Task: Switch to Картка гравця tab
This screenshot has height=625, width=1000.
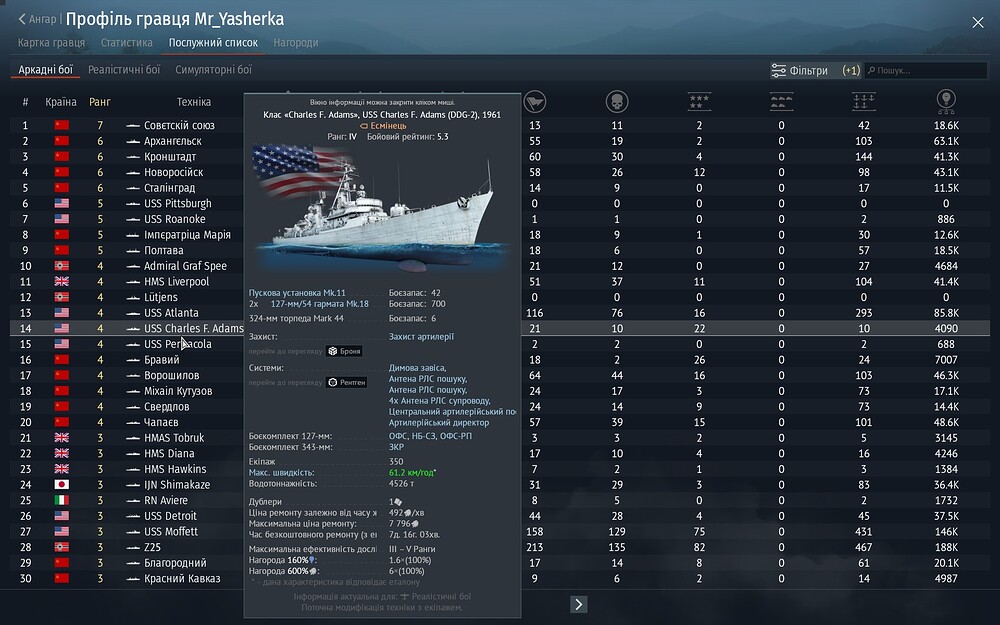Action: pyautogui.click(x=51, y=43)
